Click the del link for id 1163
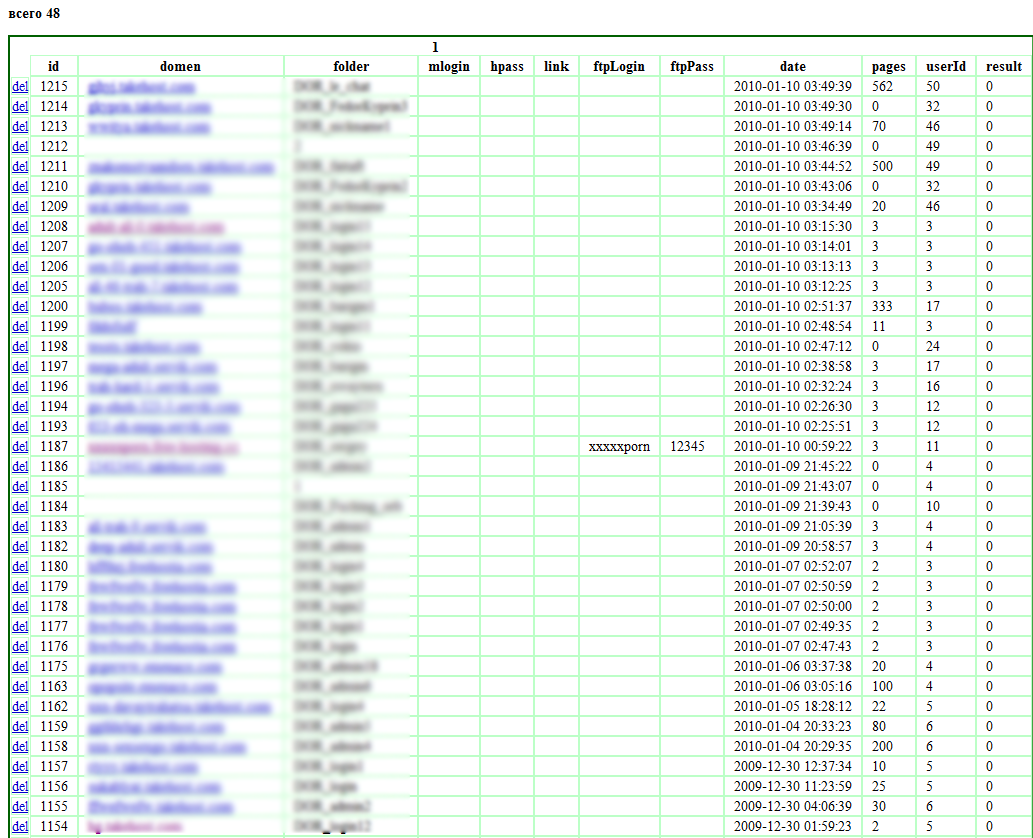1033x838 pixels. point(20,687)
